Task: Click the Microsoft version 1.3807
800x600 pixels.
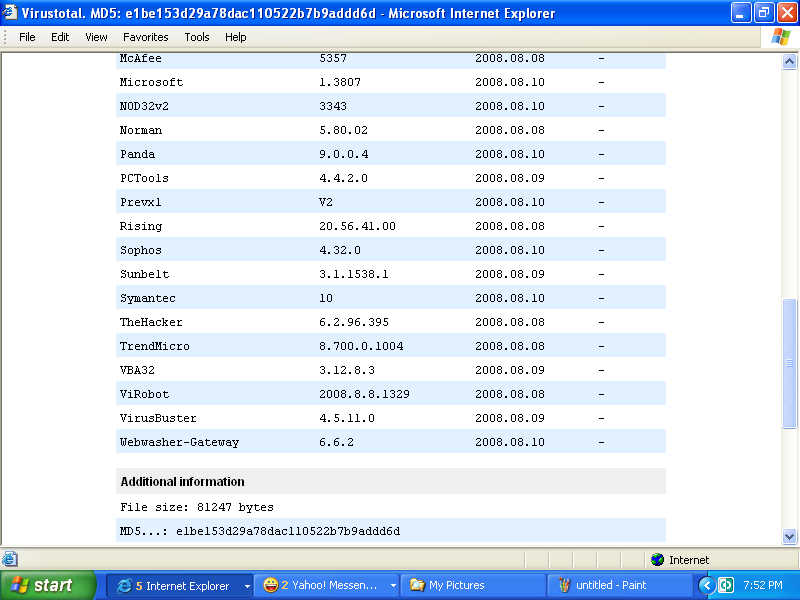Action: [x=340, y=82]
